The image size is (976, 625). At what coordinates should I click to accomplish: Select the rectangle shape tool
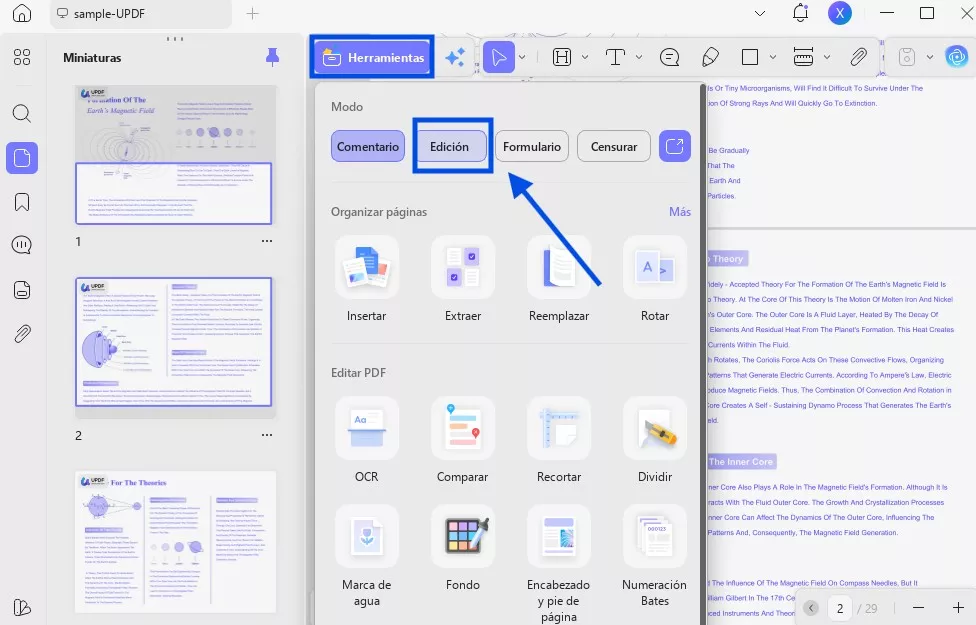[x=750, y=57]
